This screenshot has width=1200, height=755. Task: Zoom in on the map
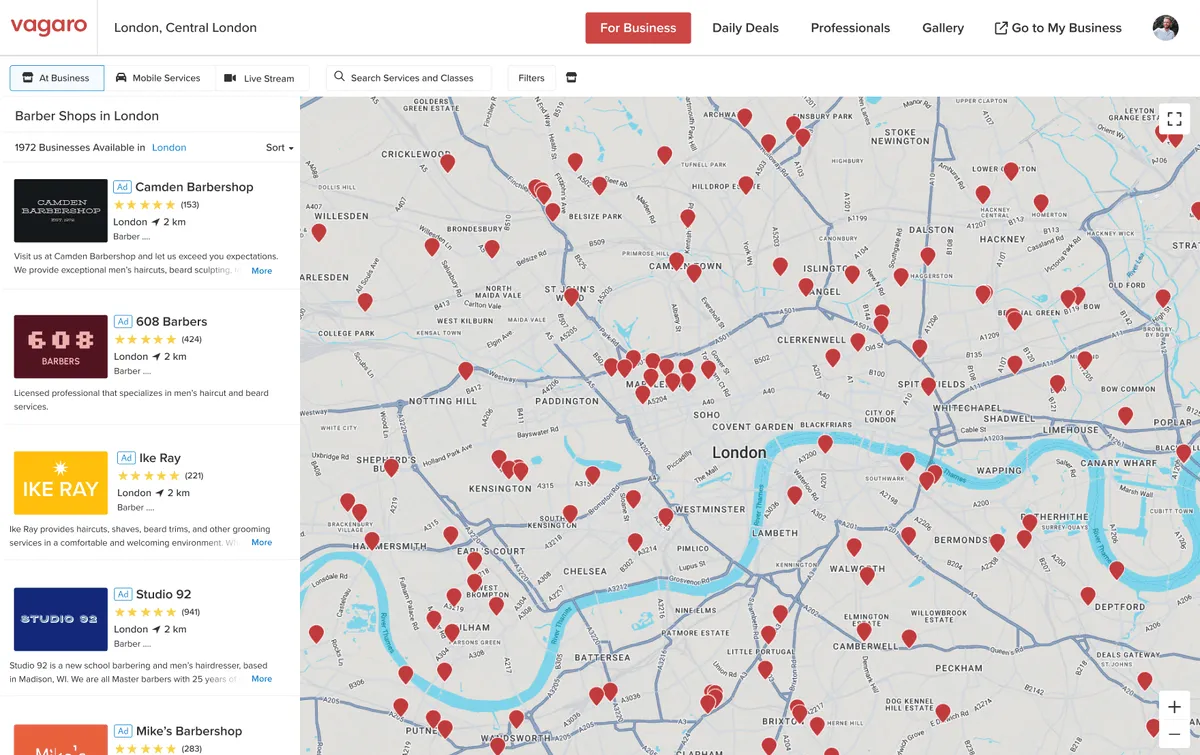pos(1174,706)
